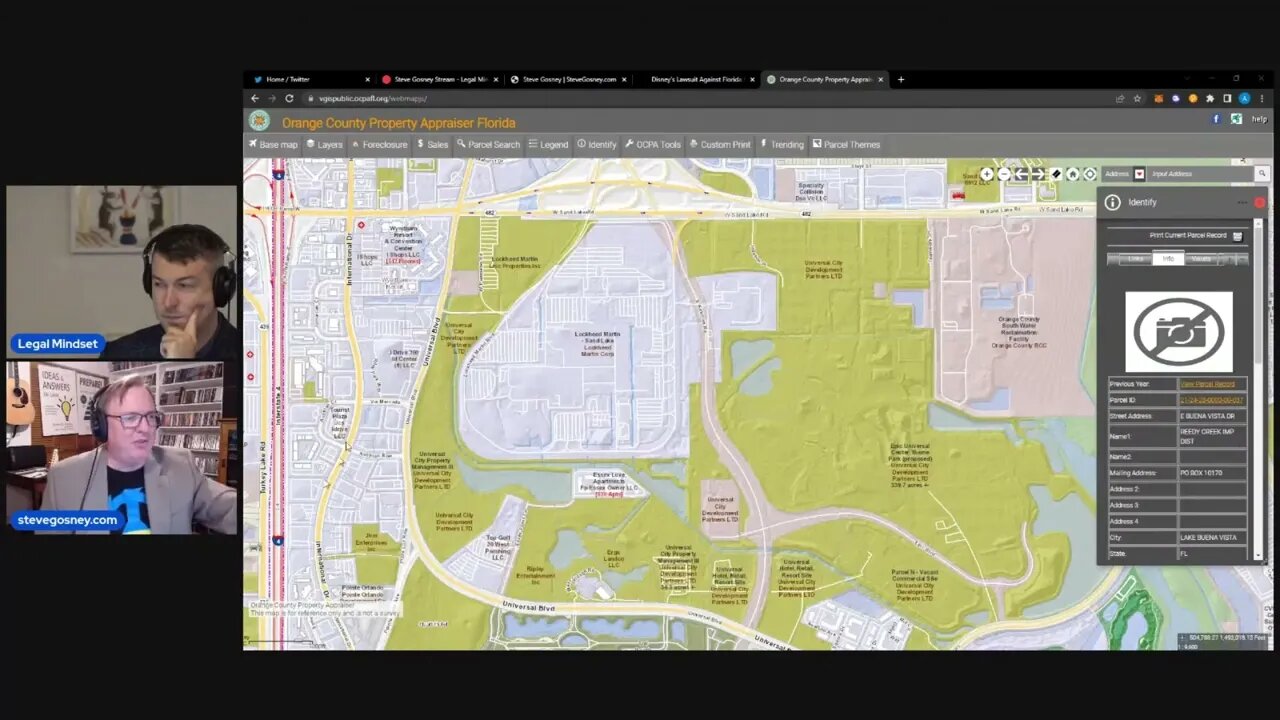This screenshot has height=720, width=1280.
Task: Go to previous map extent arrow
Action: (1021, 174)
